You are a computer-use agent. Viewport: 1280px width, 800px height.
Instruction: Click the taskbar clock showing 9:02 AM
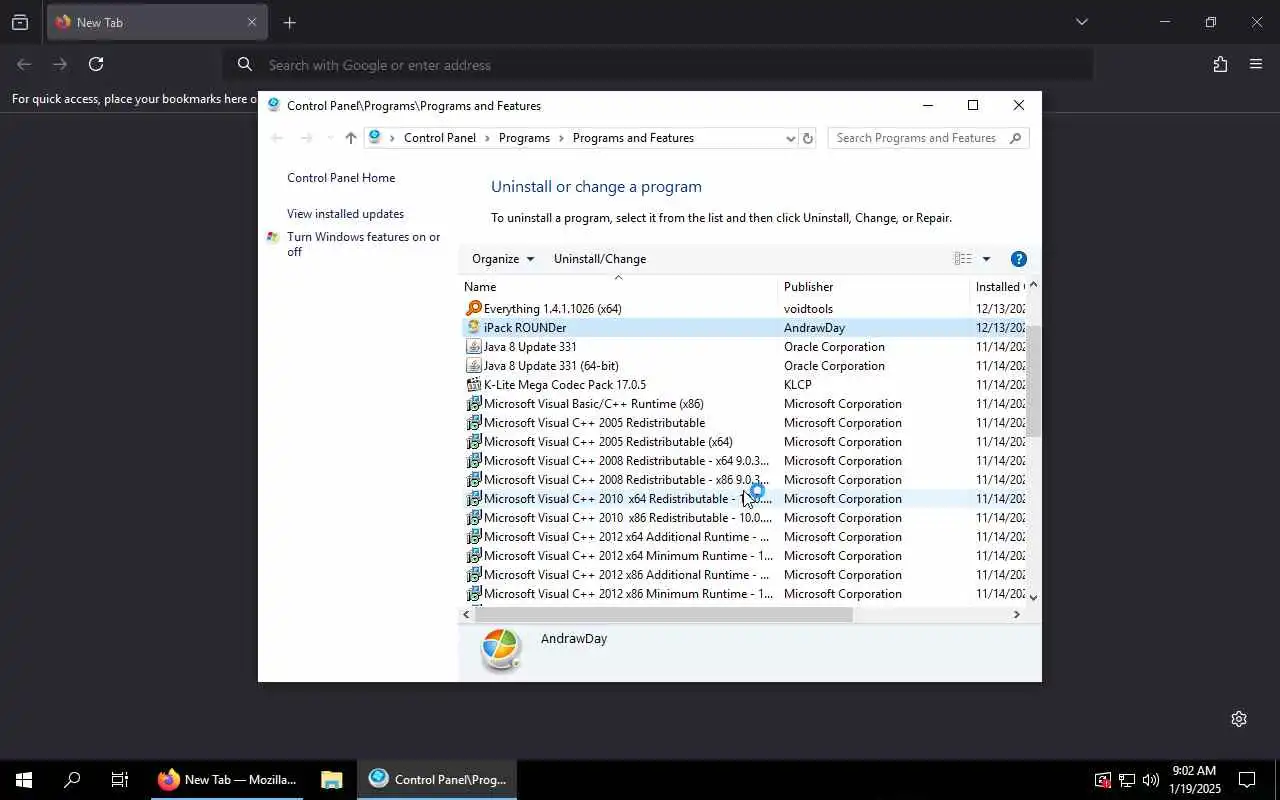click(x=1193, y=780)
